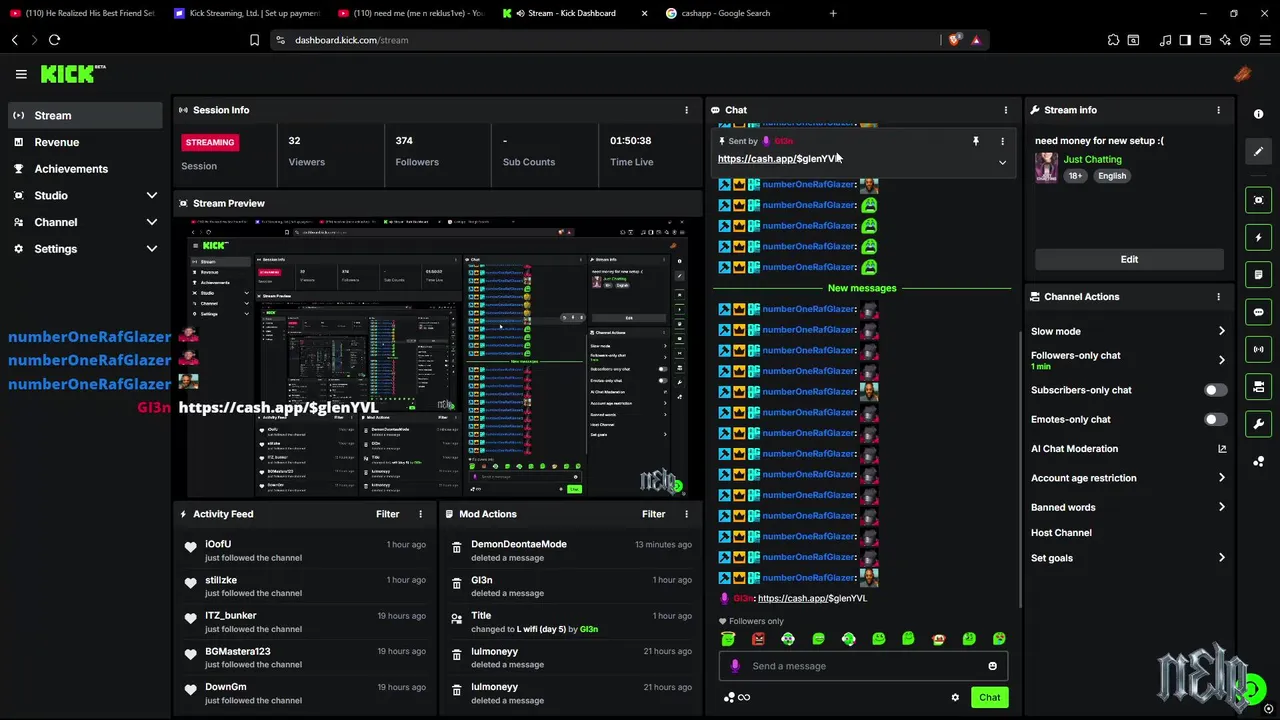
Task: Click Brave Shields icon in address bar
Action: click(x=954, y=40)
